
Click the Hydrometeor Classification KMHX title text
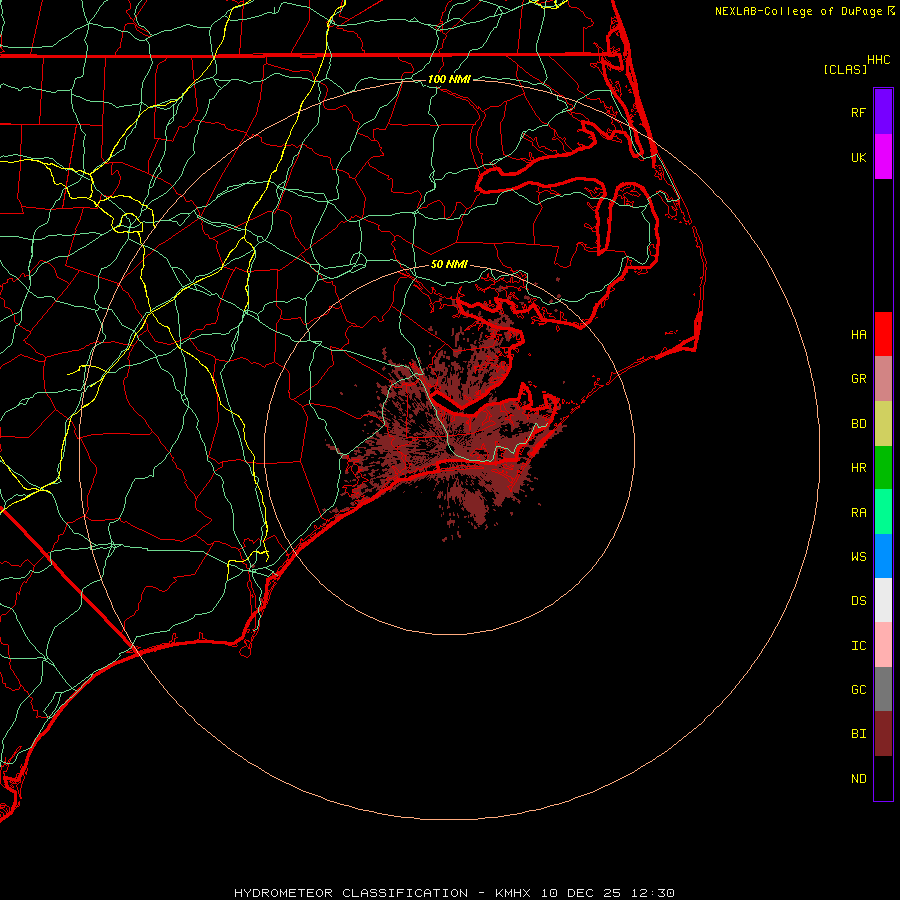454,893
